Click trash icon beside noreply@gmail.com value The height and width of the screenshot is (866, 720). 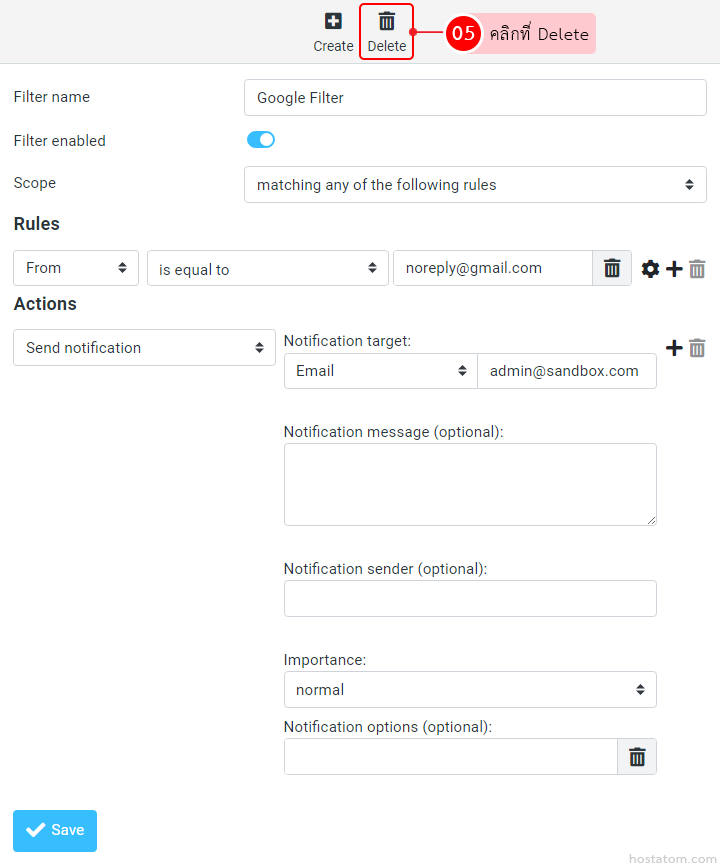pyautogui.click(x=612, y=268)
